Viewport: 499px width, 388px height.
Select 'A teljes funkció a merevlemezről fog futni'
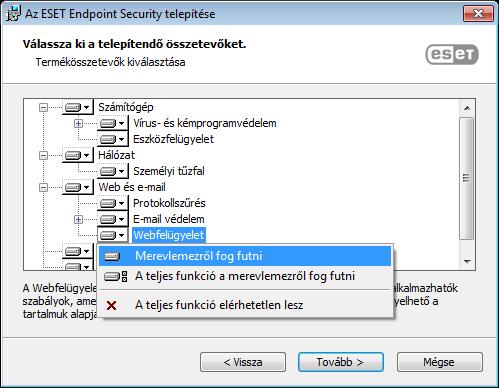[245, 276]
